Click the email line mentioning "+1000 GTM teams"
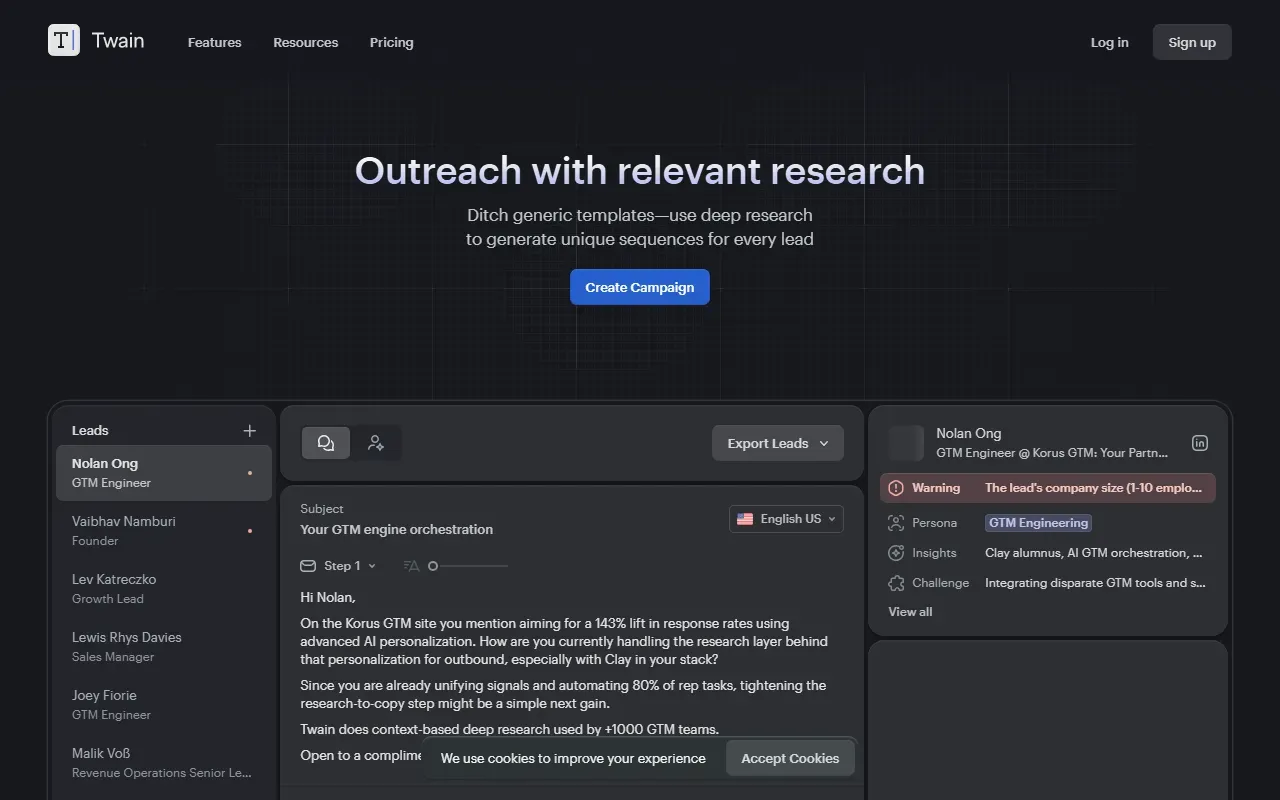This screenshot has width=1280, height=800. coord(510,729)
